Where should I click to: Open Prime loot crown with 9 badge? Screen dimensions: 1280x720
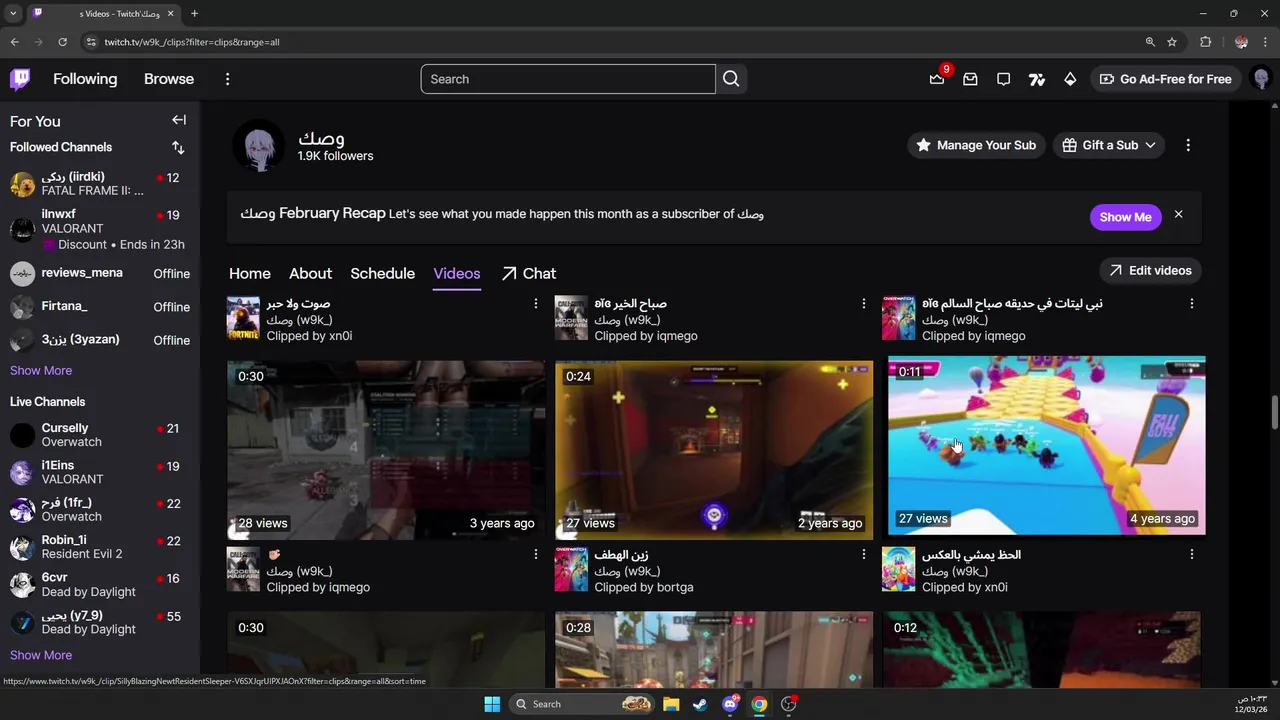(x=937, y=79)
